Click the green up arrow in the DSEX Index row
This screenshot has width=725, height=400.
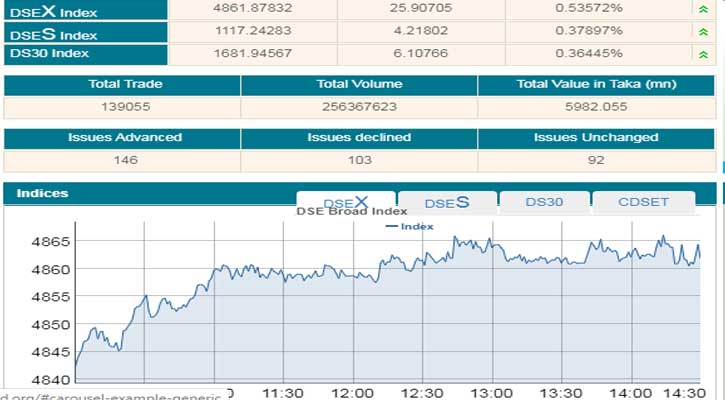tap(705, 9)
